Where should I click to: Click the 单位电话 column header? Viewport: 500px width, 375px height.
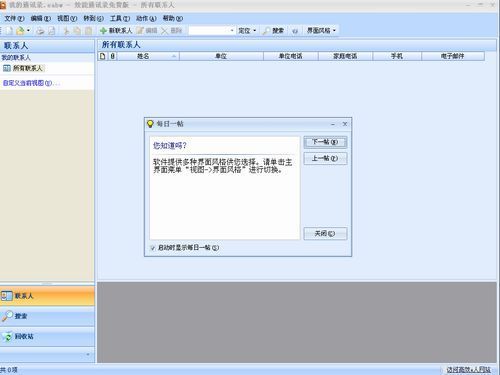291,56
